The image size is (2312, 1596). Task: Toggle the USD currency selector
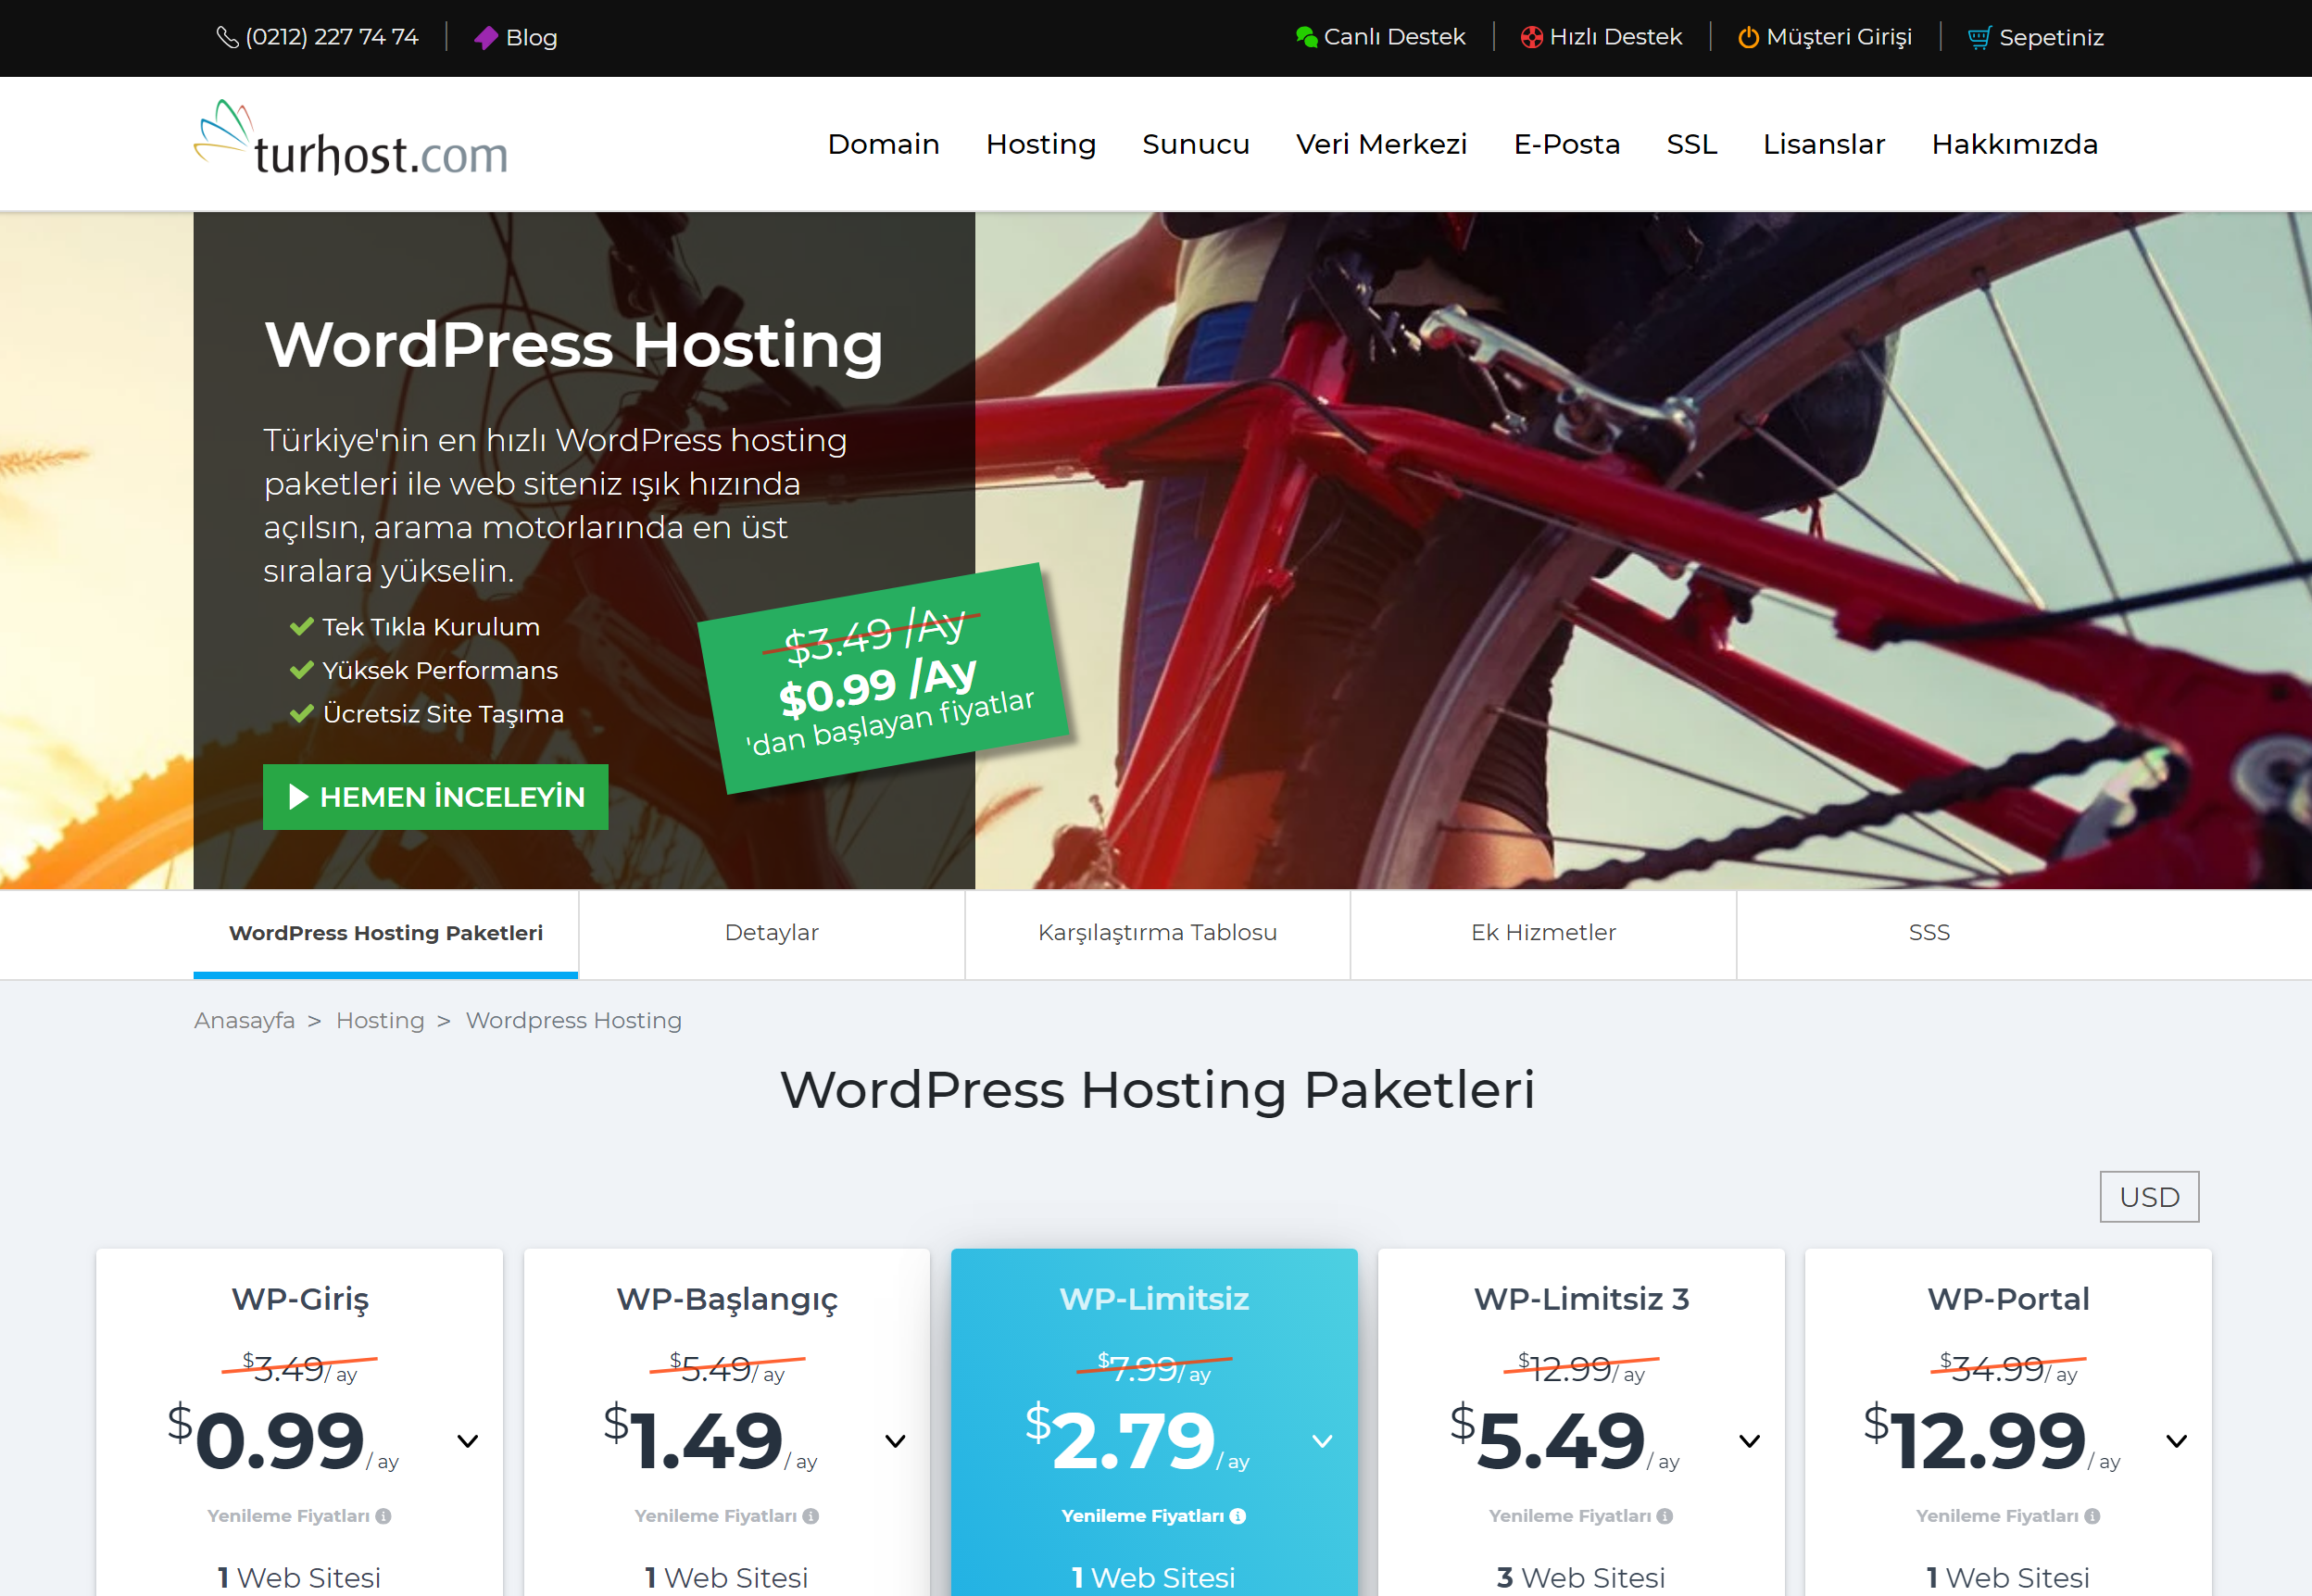(x=2149, y=1199)
